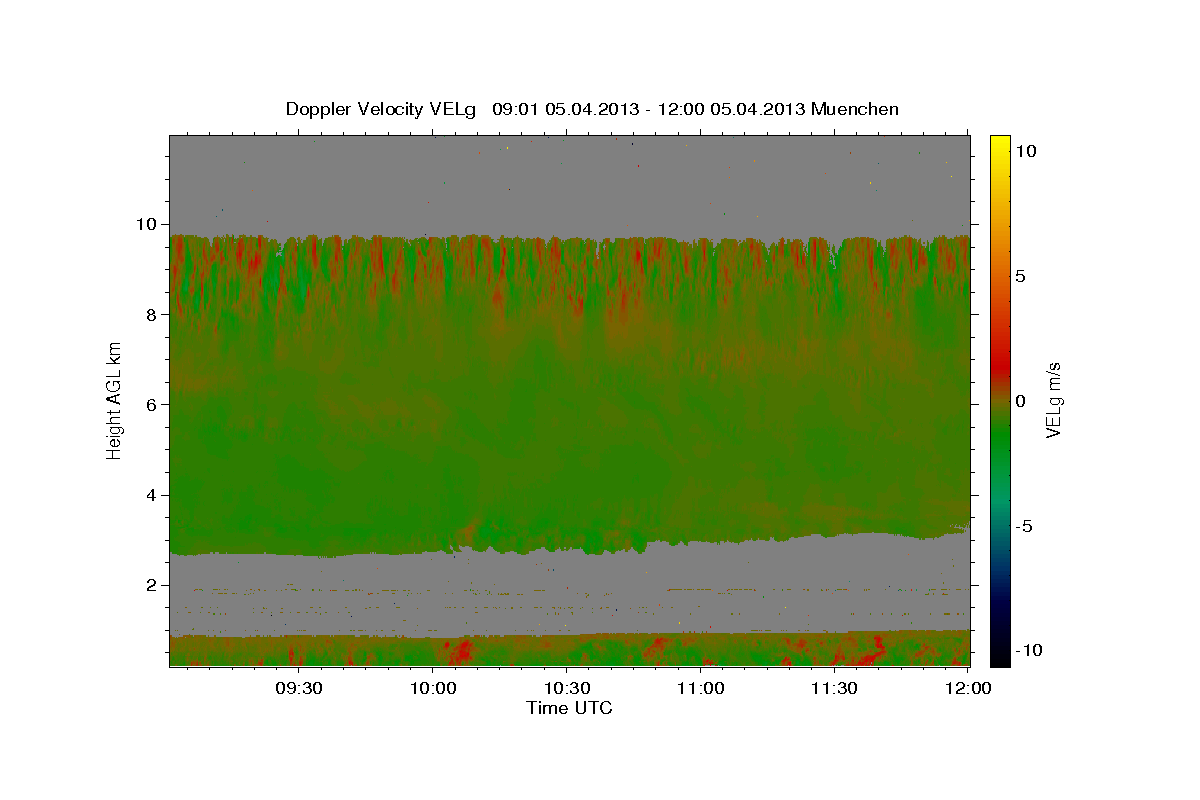
Task: Click the "VELg m/s" colorbar label
Action: [1054, 400]
